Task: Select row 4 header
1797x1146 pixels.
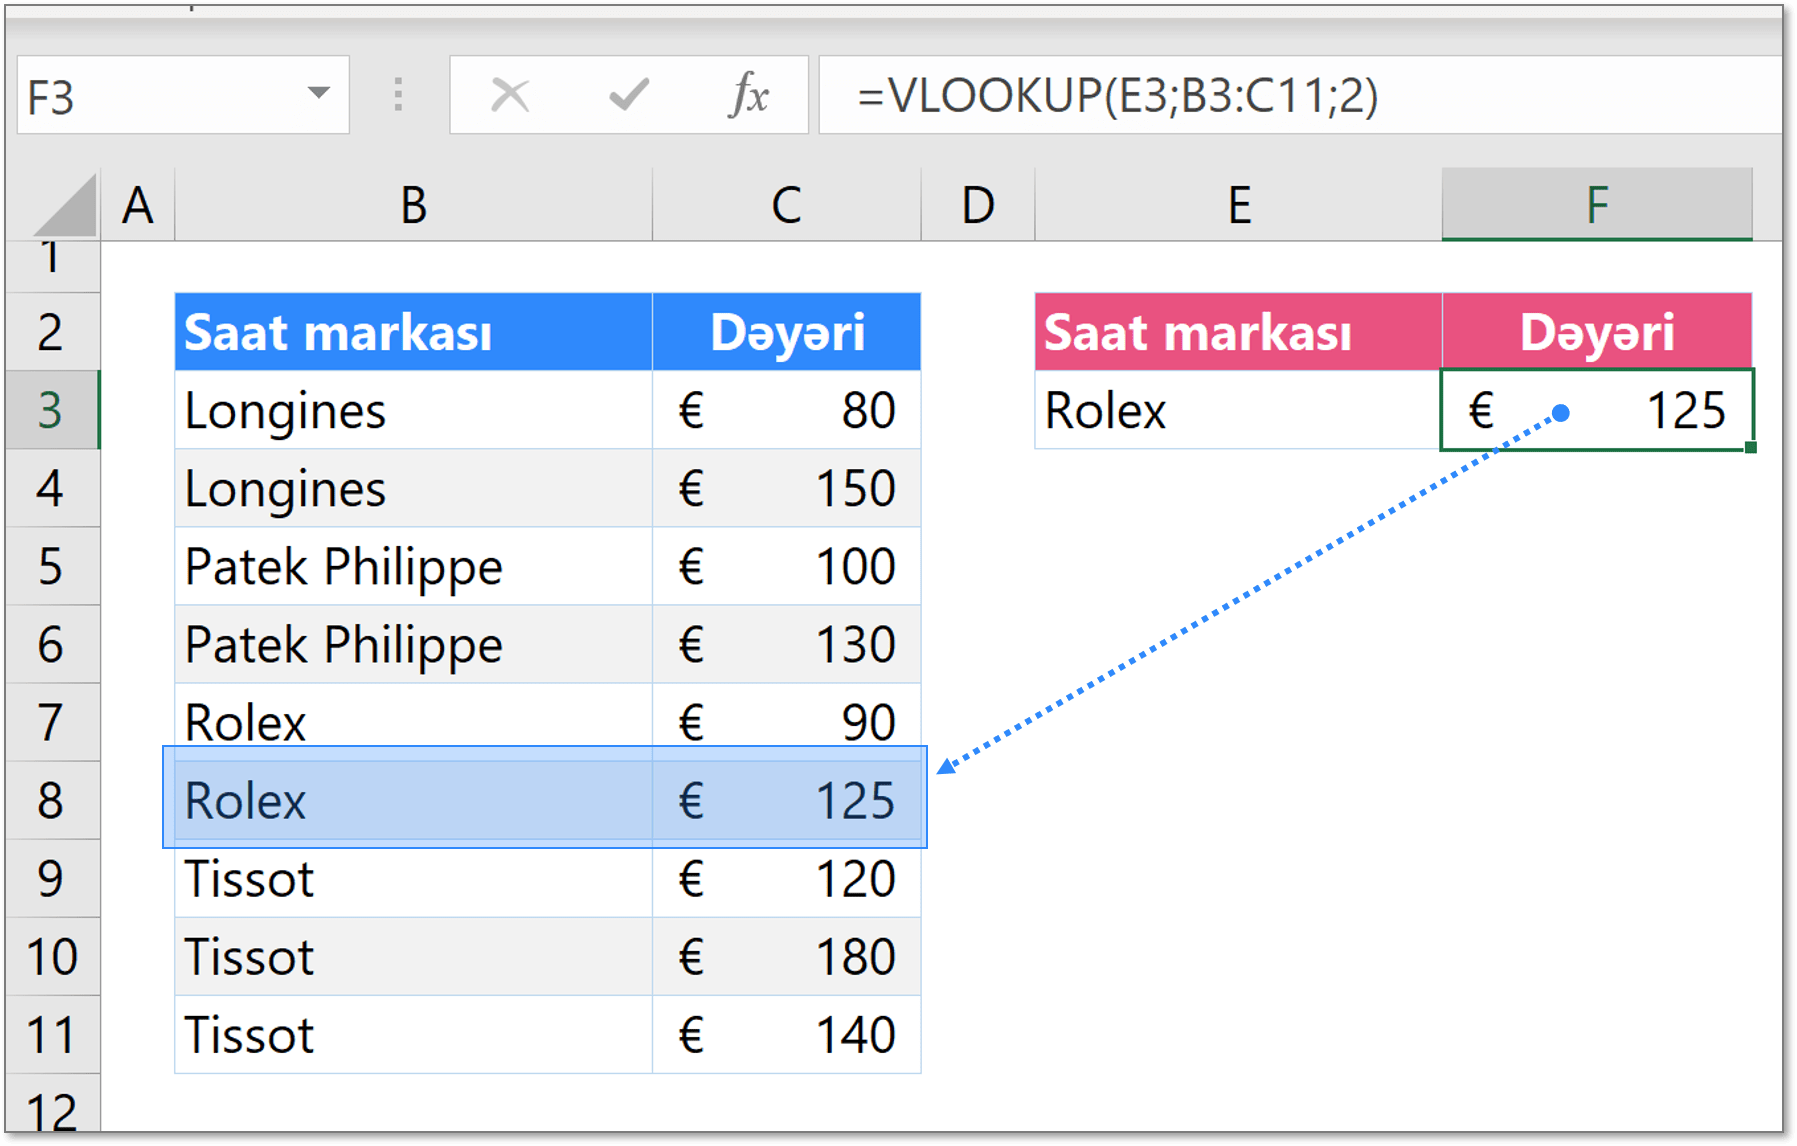Action: click(x=52, y=488)
